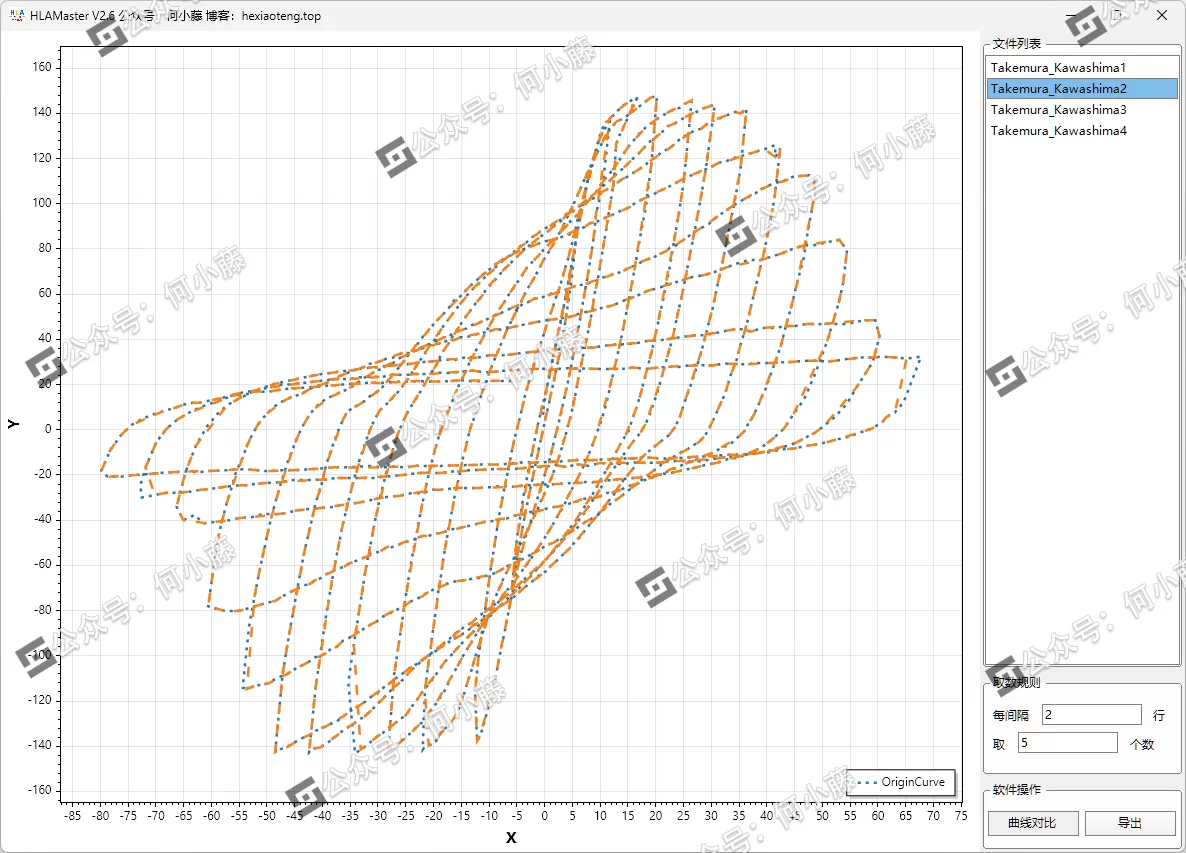The image size is (1186, 853).
Task: Click the 每间隔 row interval input field
Action: click(x=1091, y=714)
